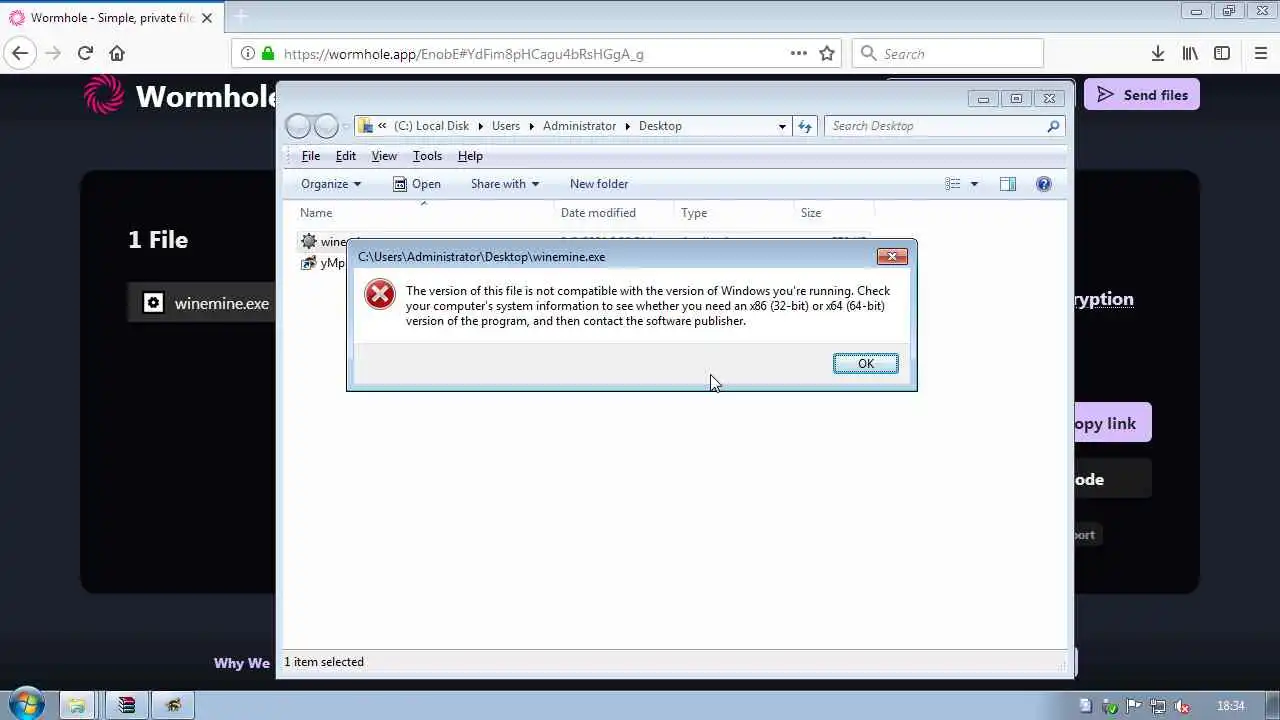
Task: Click the Users breadcrumb segment
Action: [506, 126]
